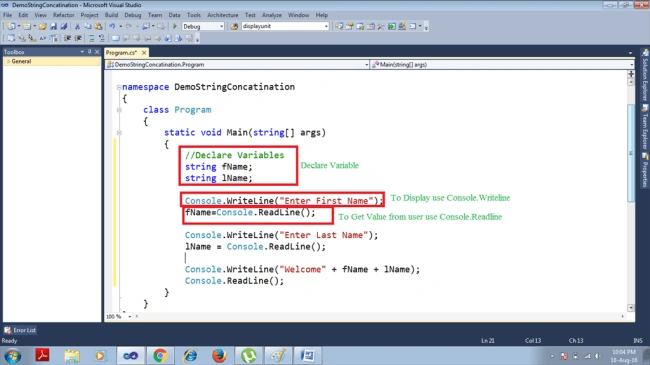The width and height of the screenshot is (650, 365).
Task: Open Google Chrome from the taskbar
Action: coord(160,356)
